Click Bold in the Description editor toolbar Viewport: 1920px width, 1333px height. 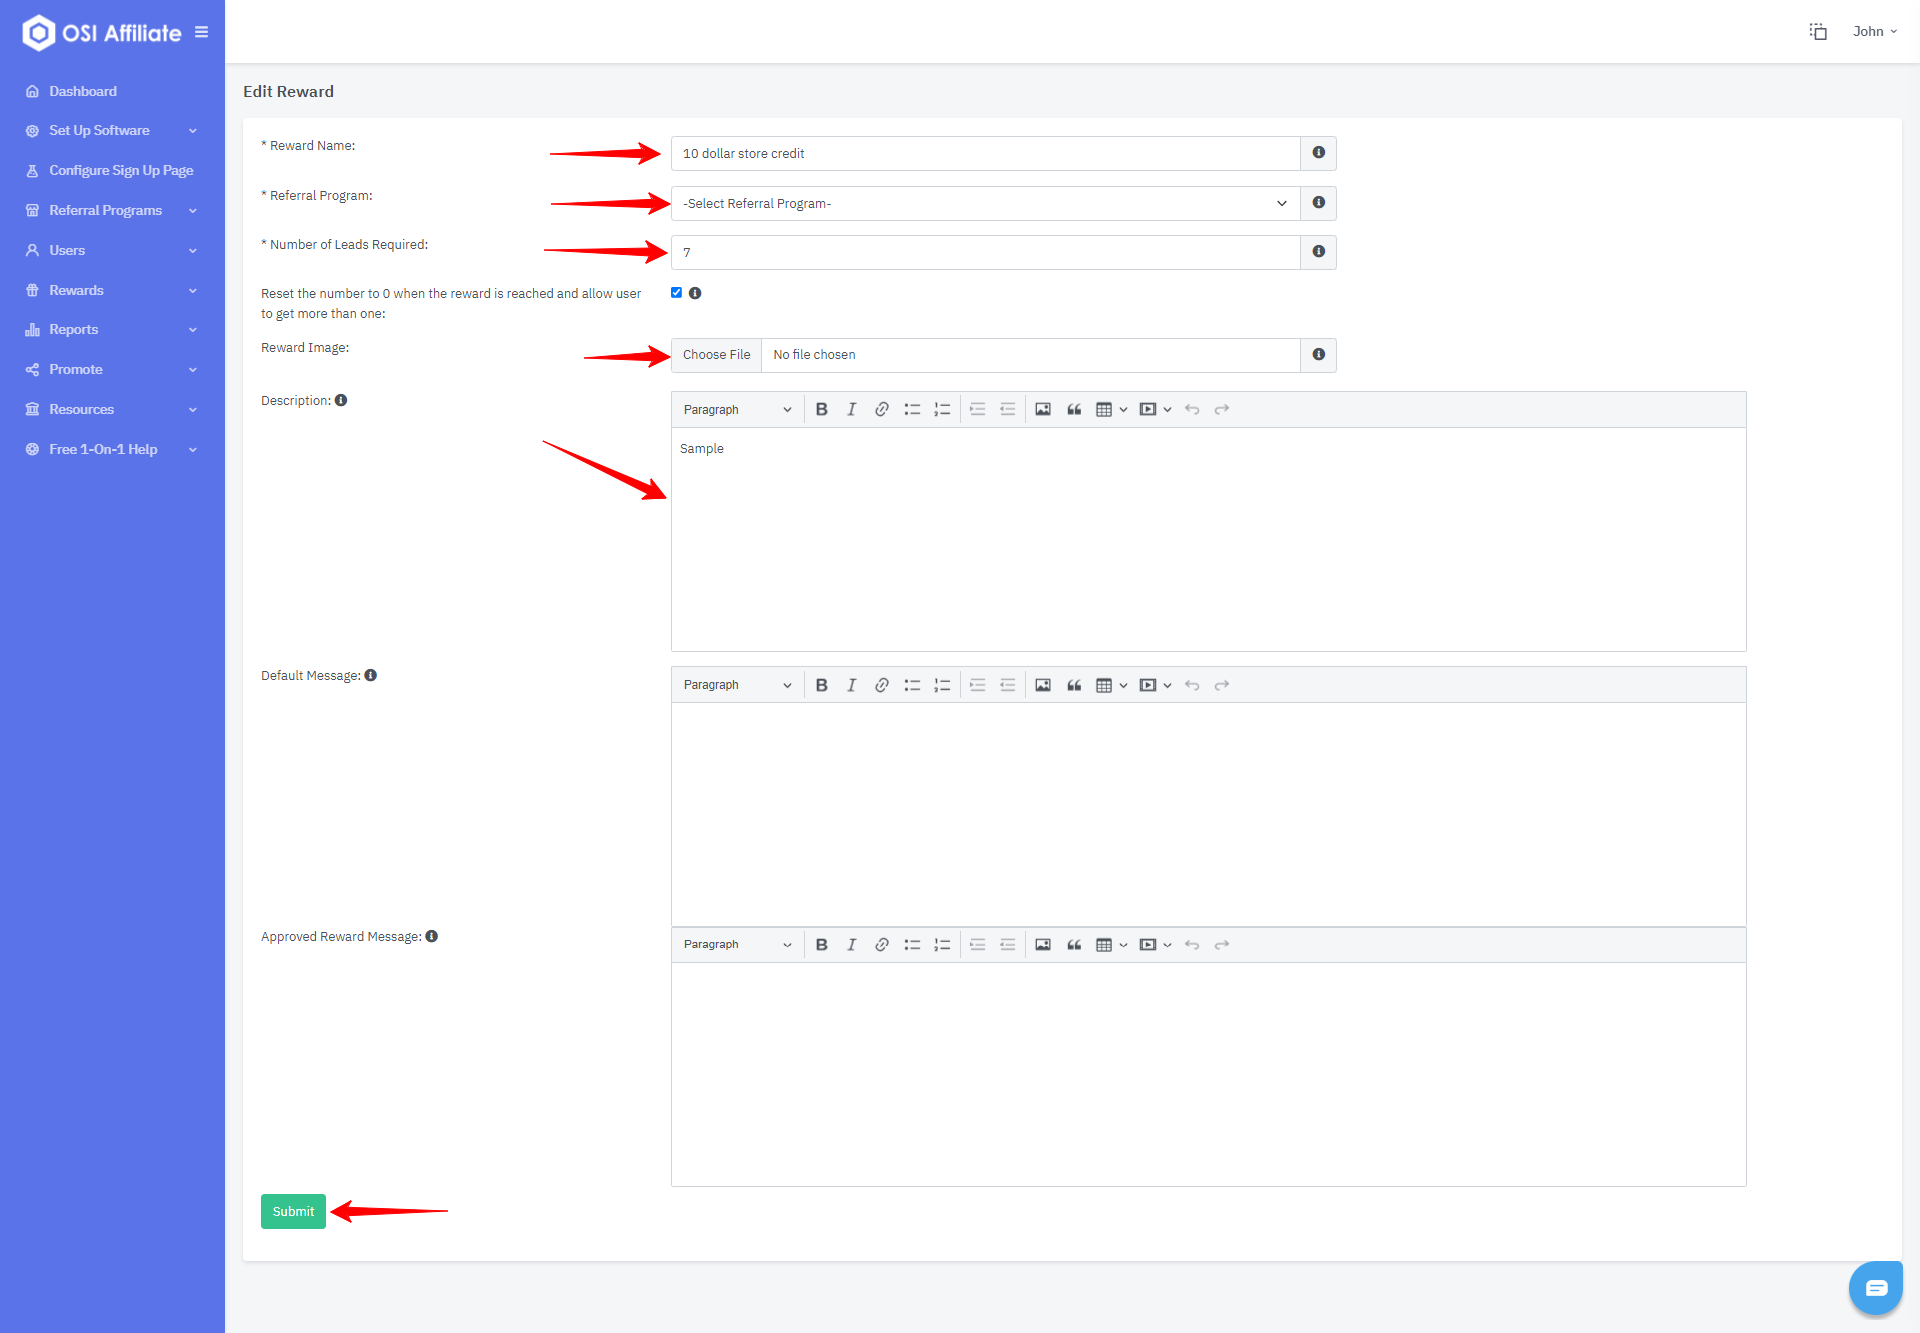coord(821,409)
